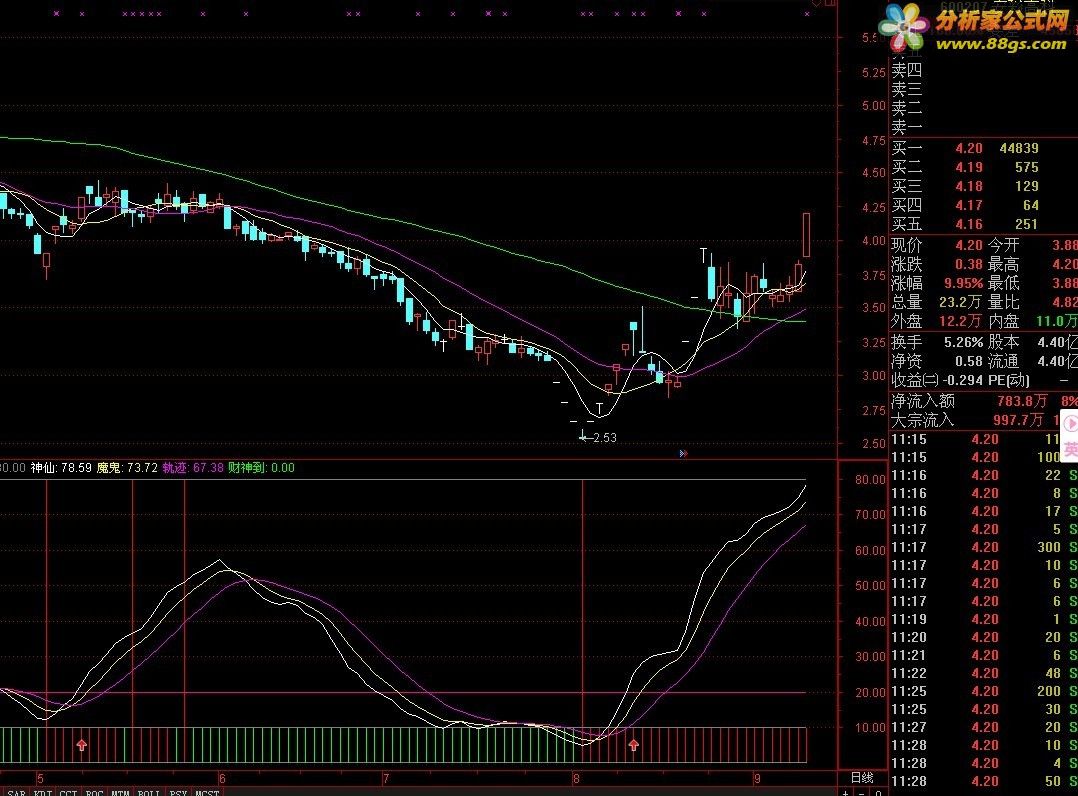Click the blue-red flag marker below the candlestick chart
The height and width of the screenshot is (796, 1078).
(683, 454)
